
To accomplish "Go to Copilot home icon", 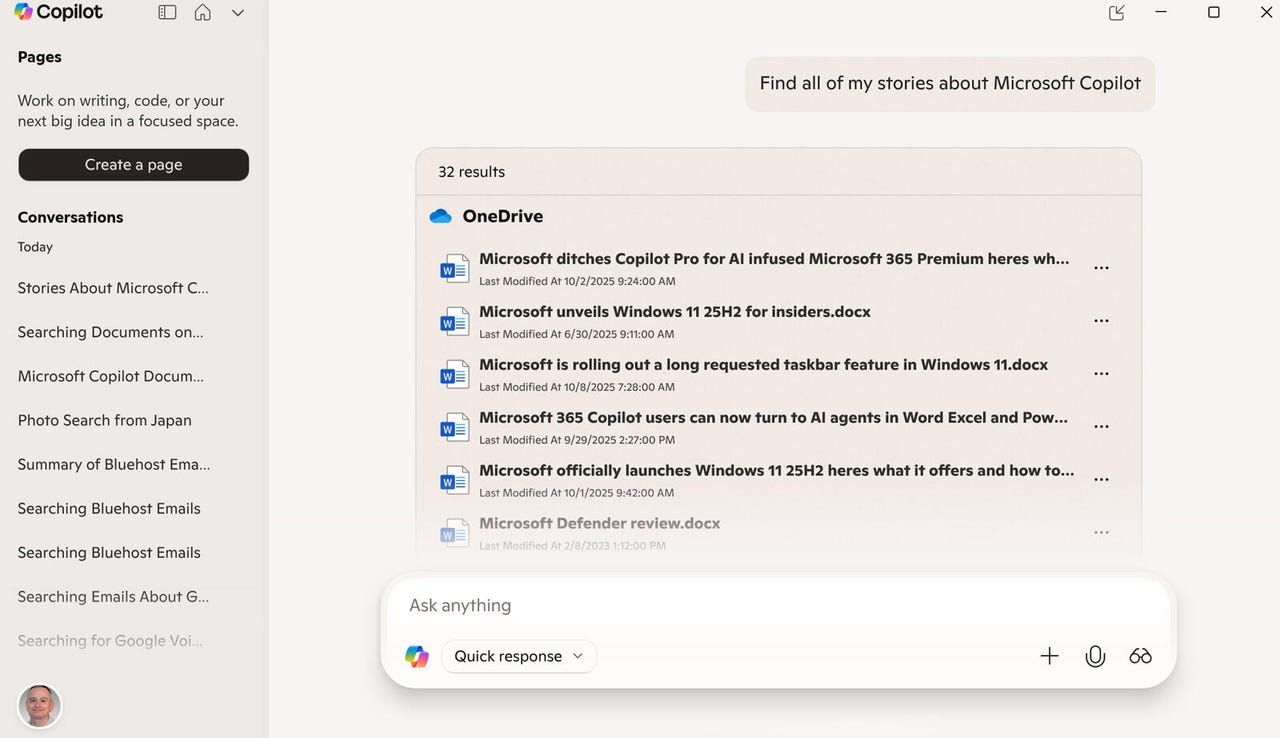I will click(x=203, y=13).
